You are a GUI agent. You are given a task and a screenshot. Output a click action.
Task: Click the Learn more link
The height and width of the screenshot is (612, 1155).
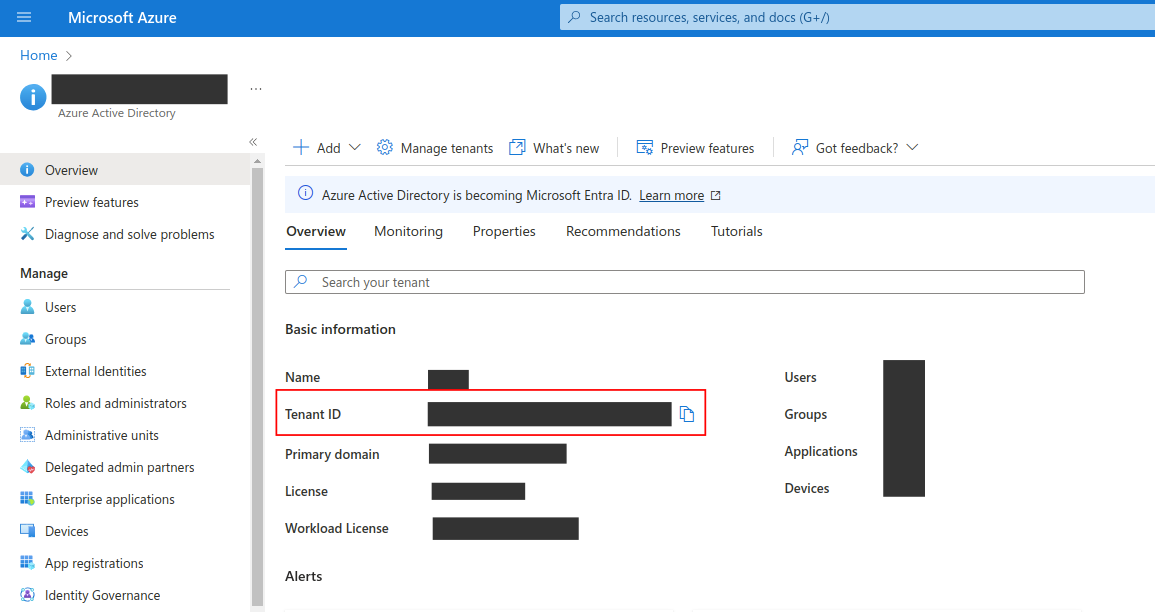[x=671, y=196]
